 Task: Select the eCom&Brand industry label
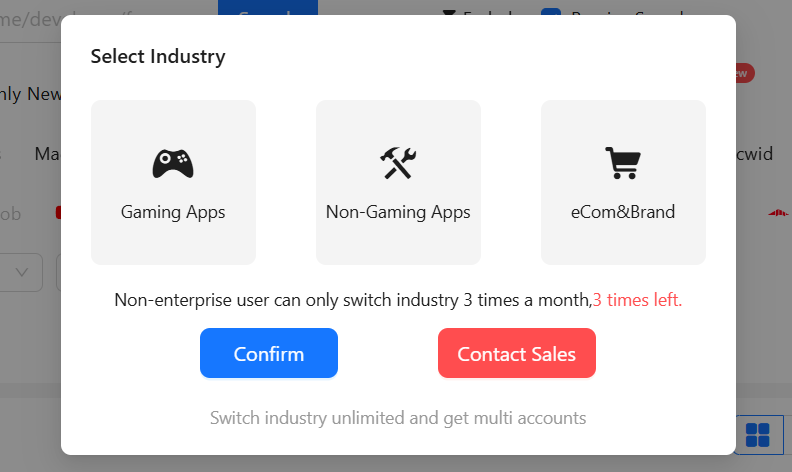pos(623,212)
